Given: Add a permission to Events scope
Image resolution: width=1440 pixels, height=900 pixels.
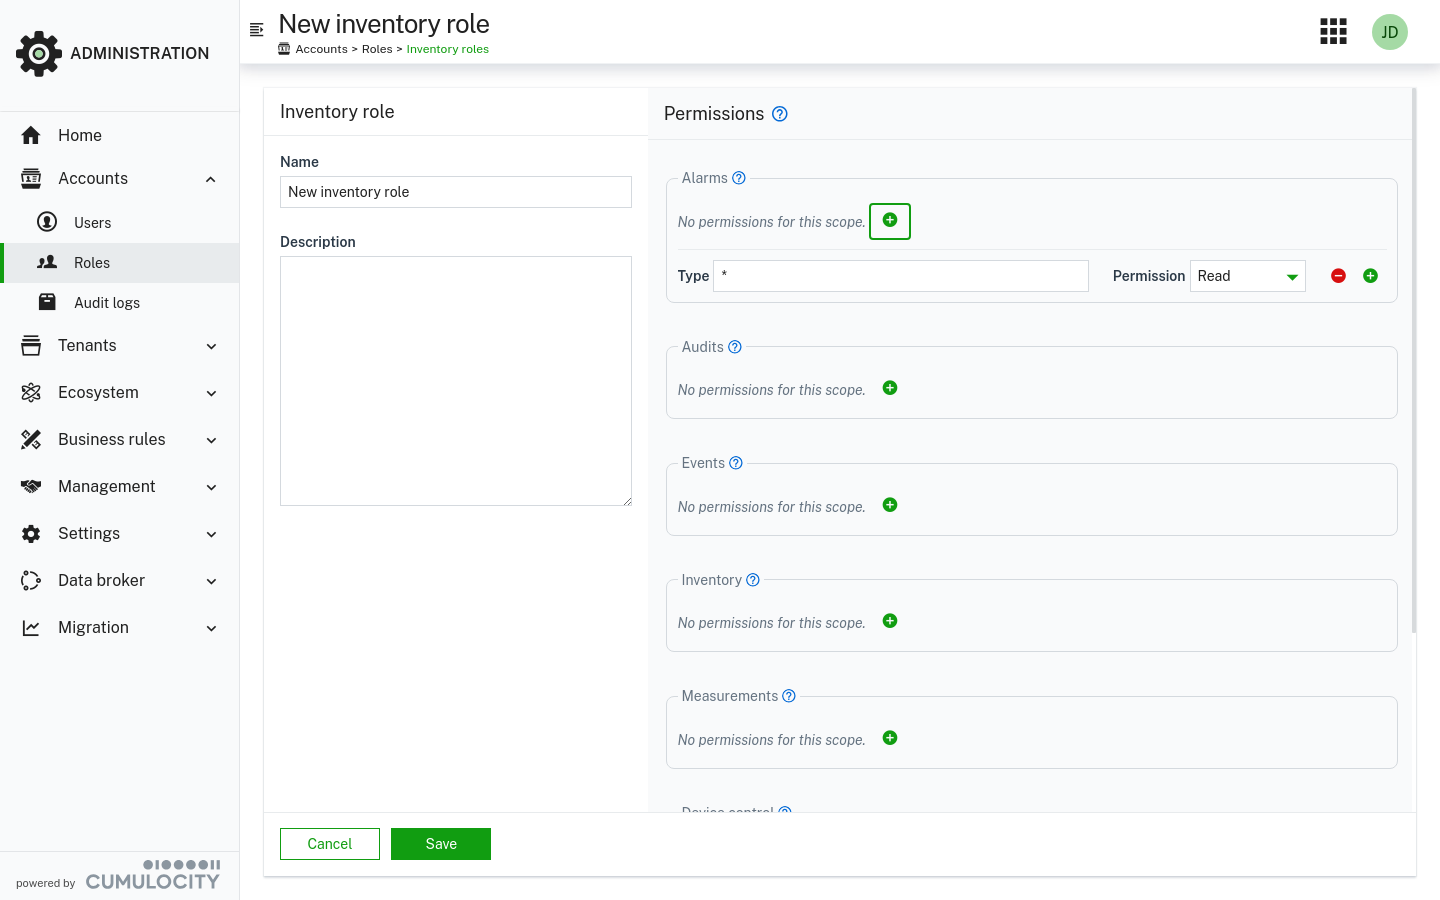Looking at the screenshot, I should 890,505.
